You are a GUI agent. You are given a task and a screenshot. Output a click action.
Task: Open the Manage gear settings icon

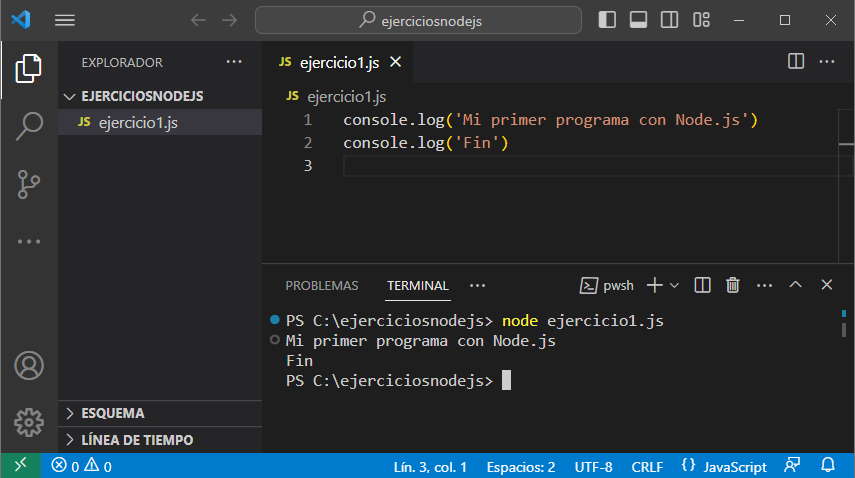click(x=29, y=422)
